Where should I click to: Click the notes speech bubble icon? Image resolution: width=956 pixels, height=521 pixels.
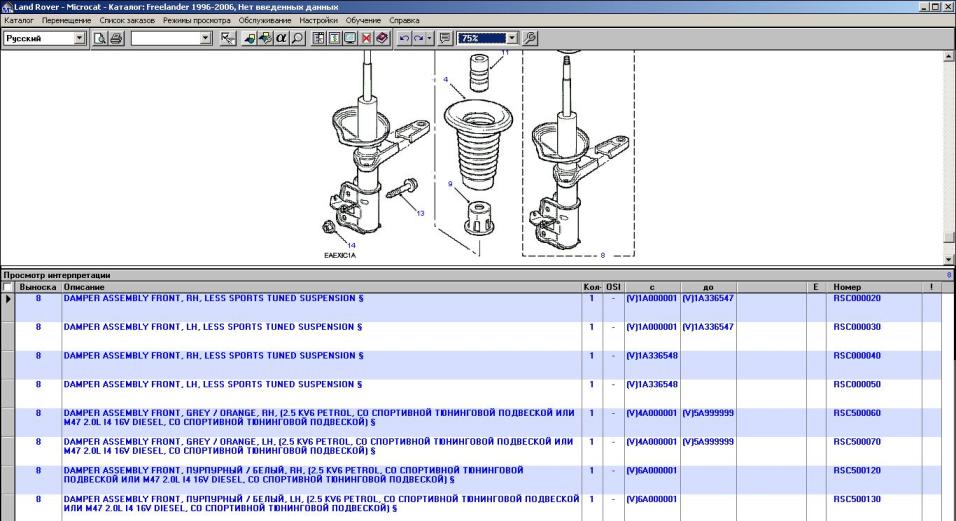coord(446,38)
